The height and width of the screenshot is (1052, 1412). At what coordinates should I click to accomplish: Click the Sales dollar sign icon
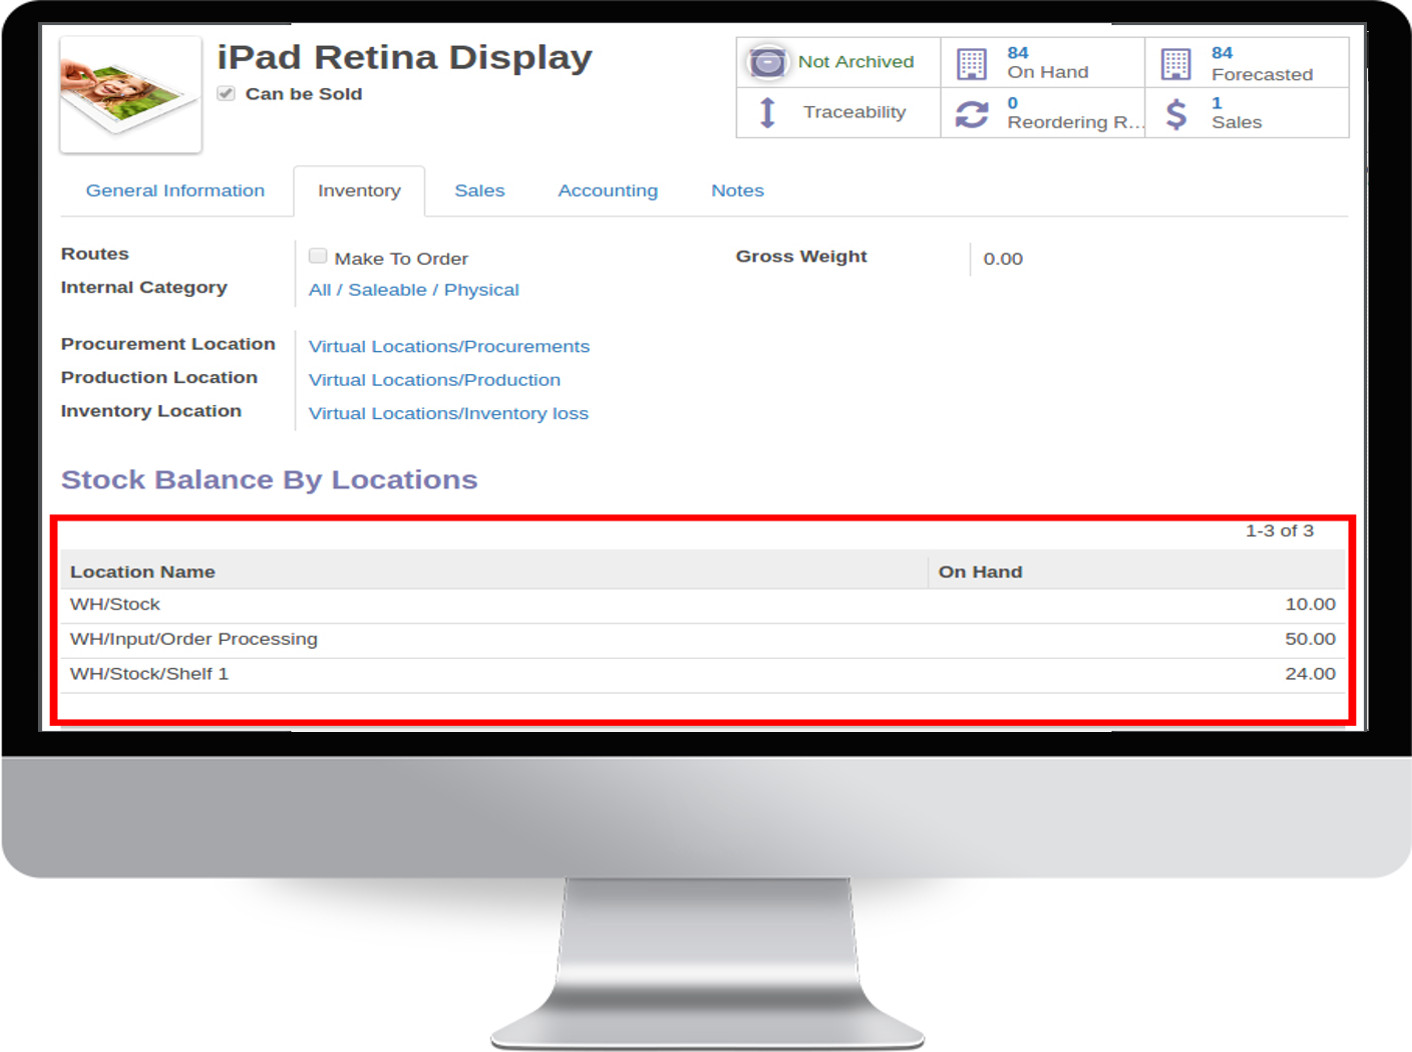pos(1177,113)
